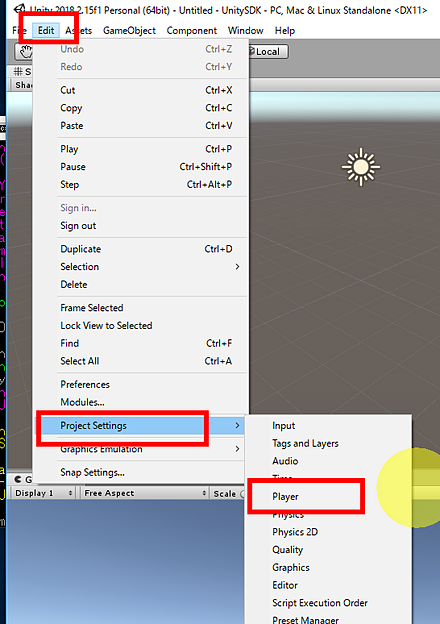This screenshot has height=624, width=440.
Task: Click the directional light sun gizmo
Action: (x=361, y=167)
